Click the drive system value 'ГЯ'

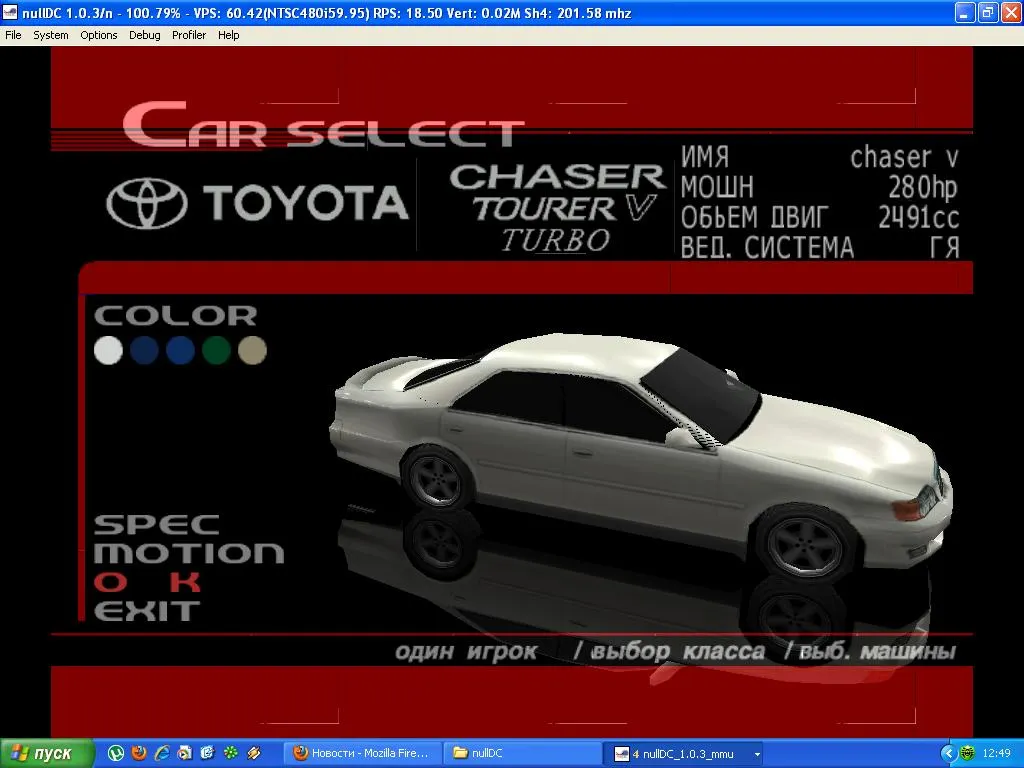944,248
